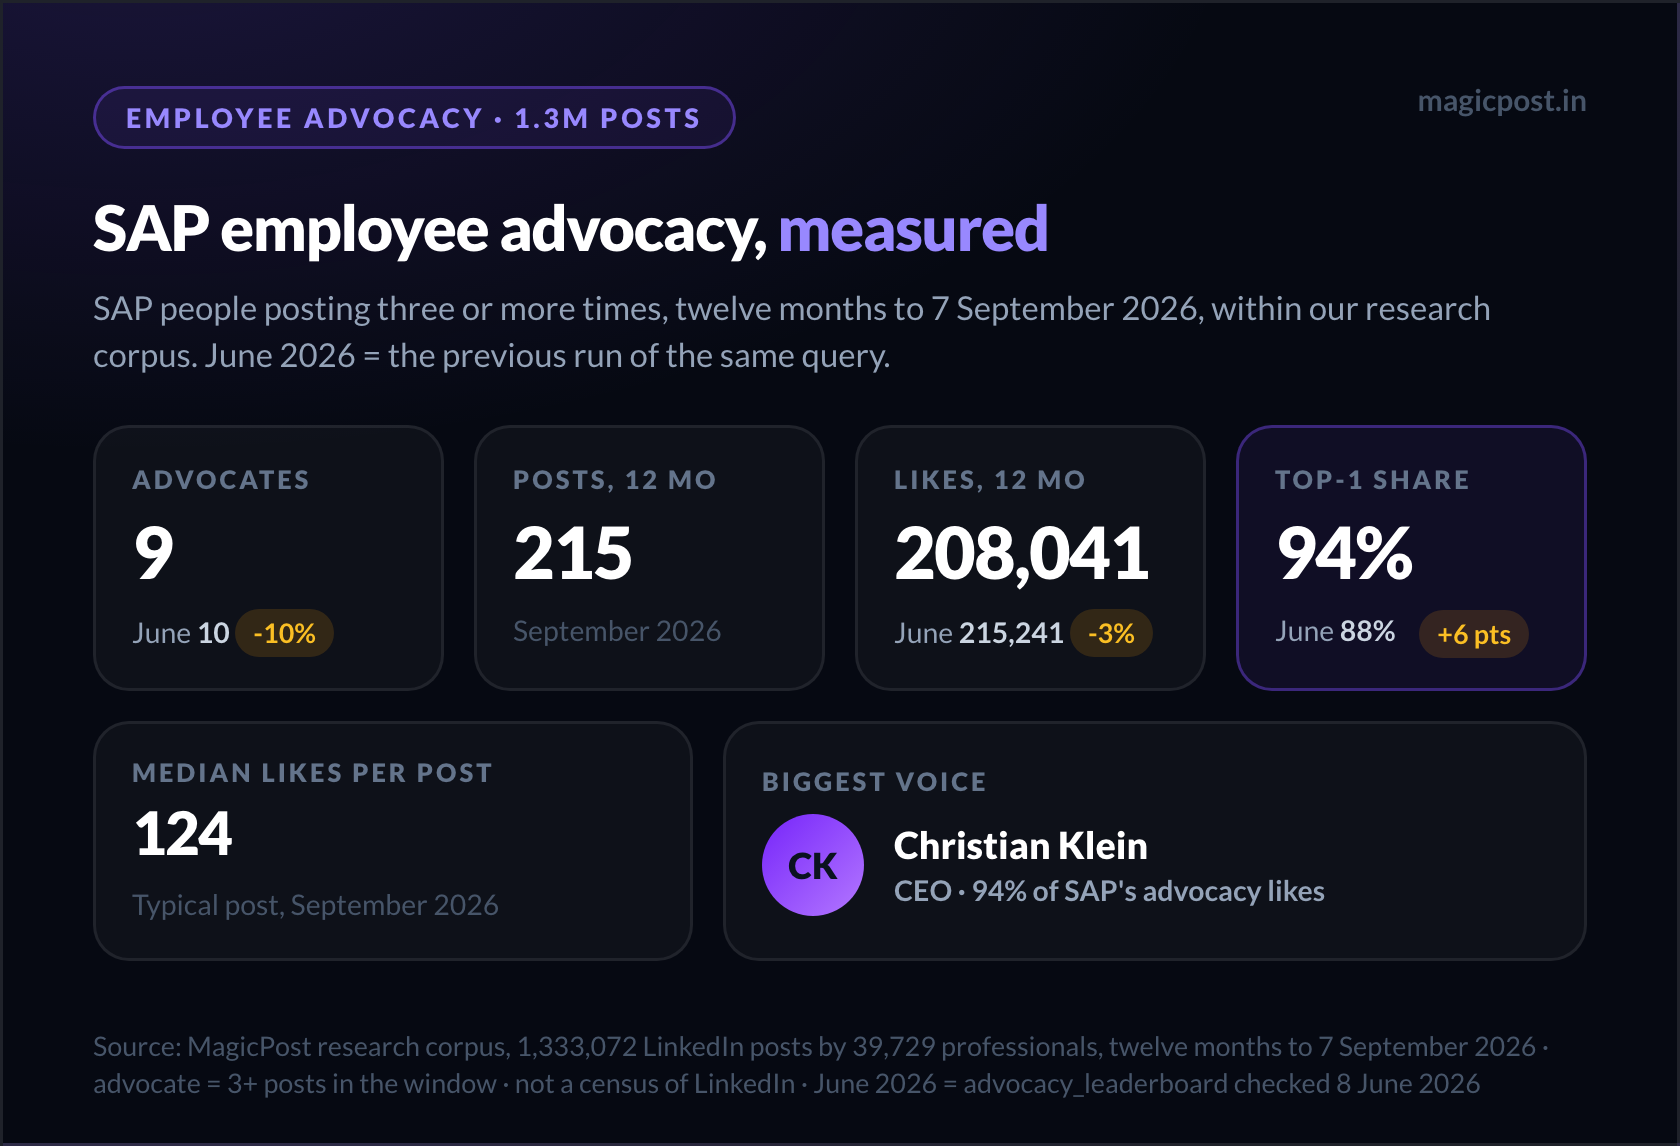Click the BIGGEST VOICE label

[x=874, y=782]
